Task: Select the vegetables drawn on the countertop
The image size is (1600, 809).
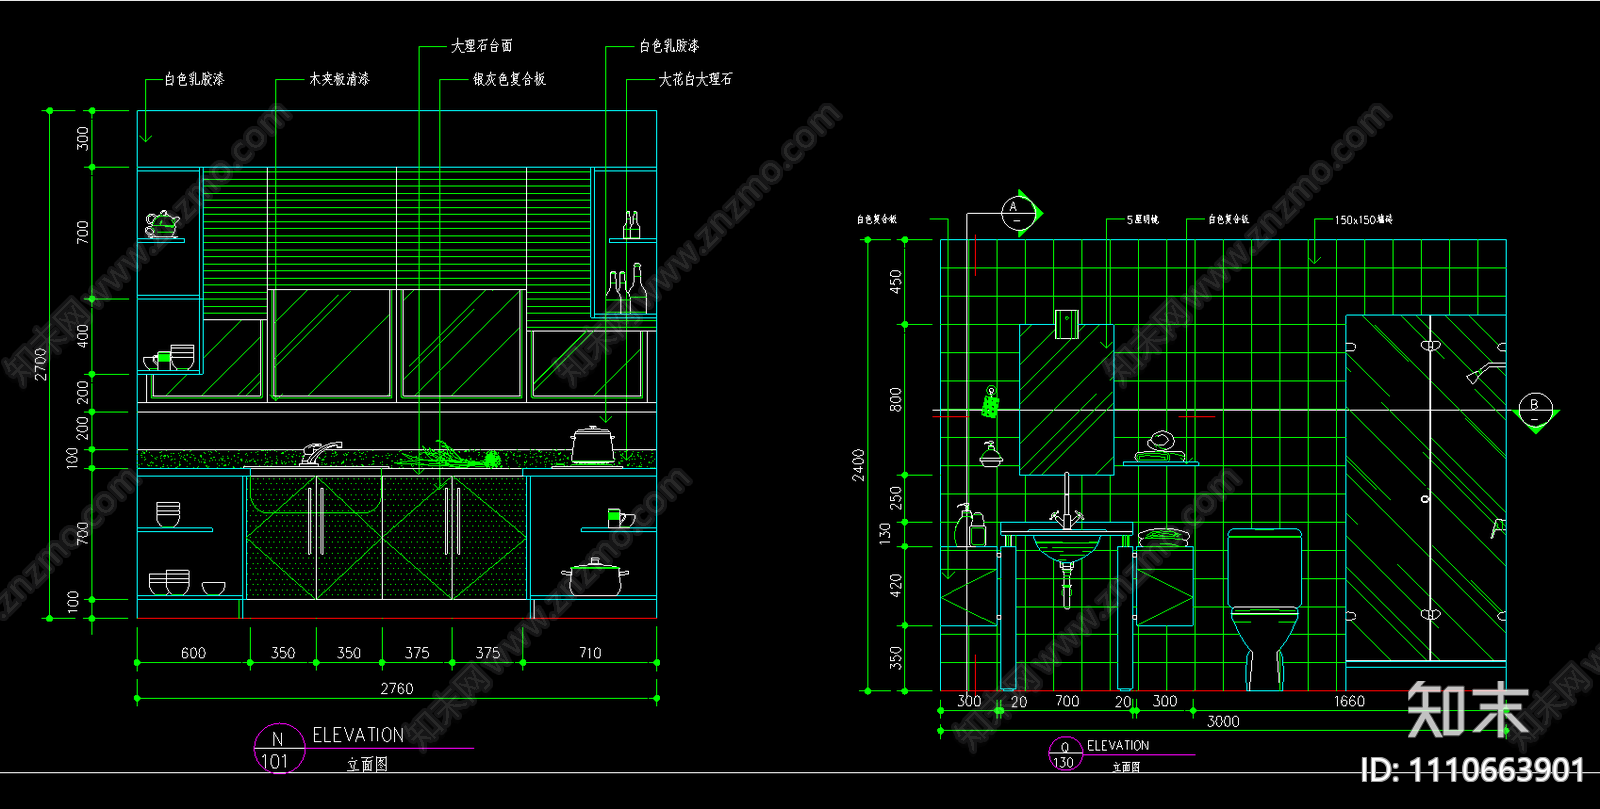Action: (450, 456)
